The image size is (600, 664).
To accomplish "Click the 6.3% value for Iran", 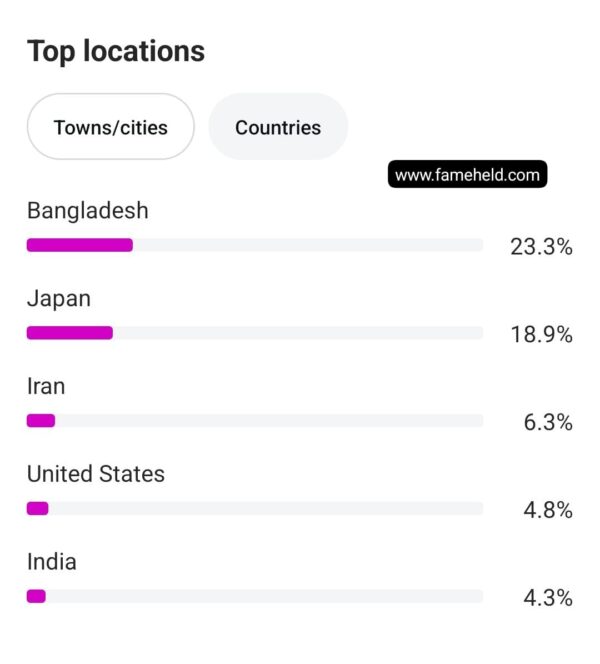I will click(548, 422).
